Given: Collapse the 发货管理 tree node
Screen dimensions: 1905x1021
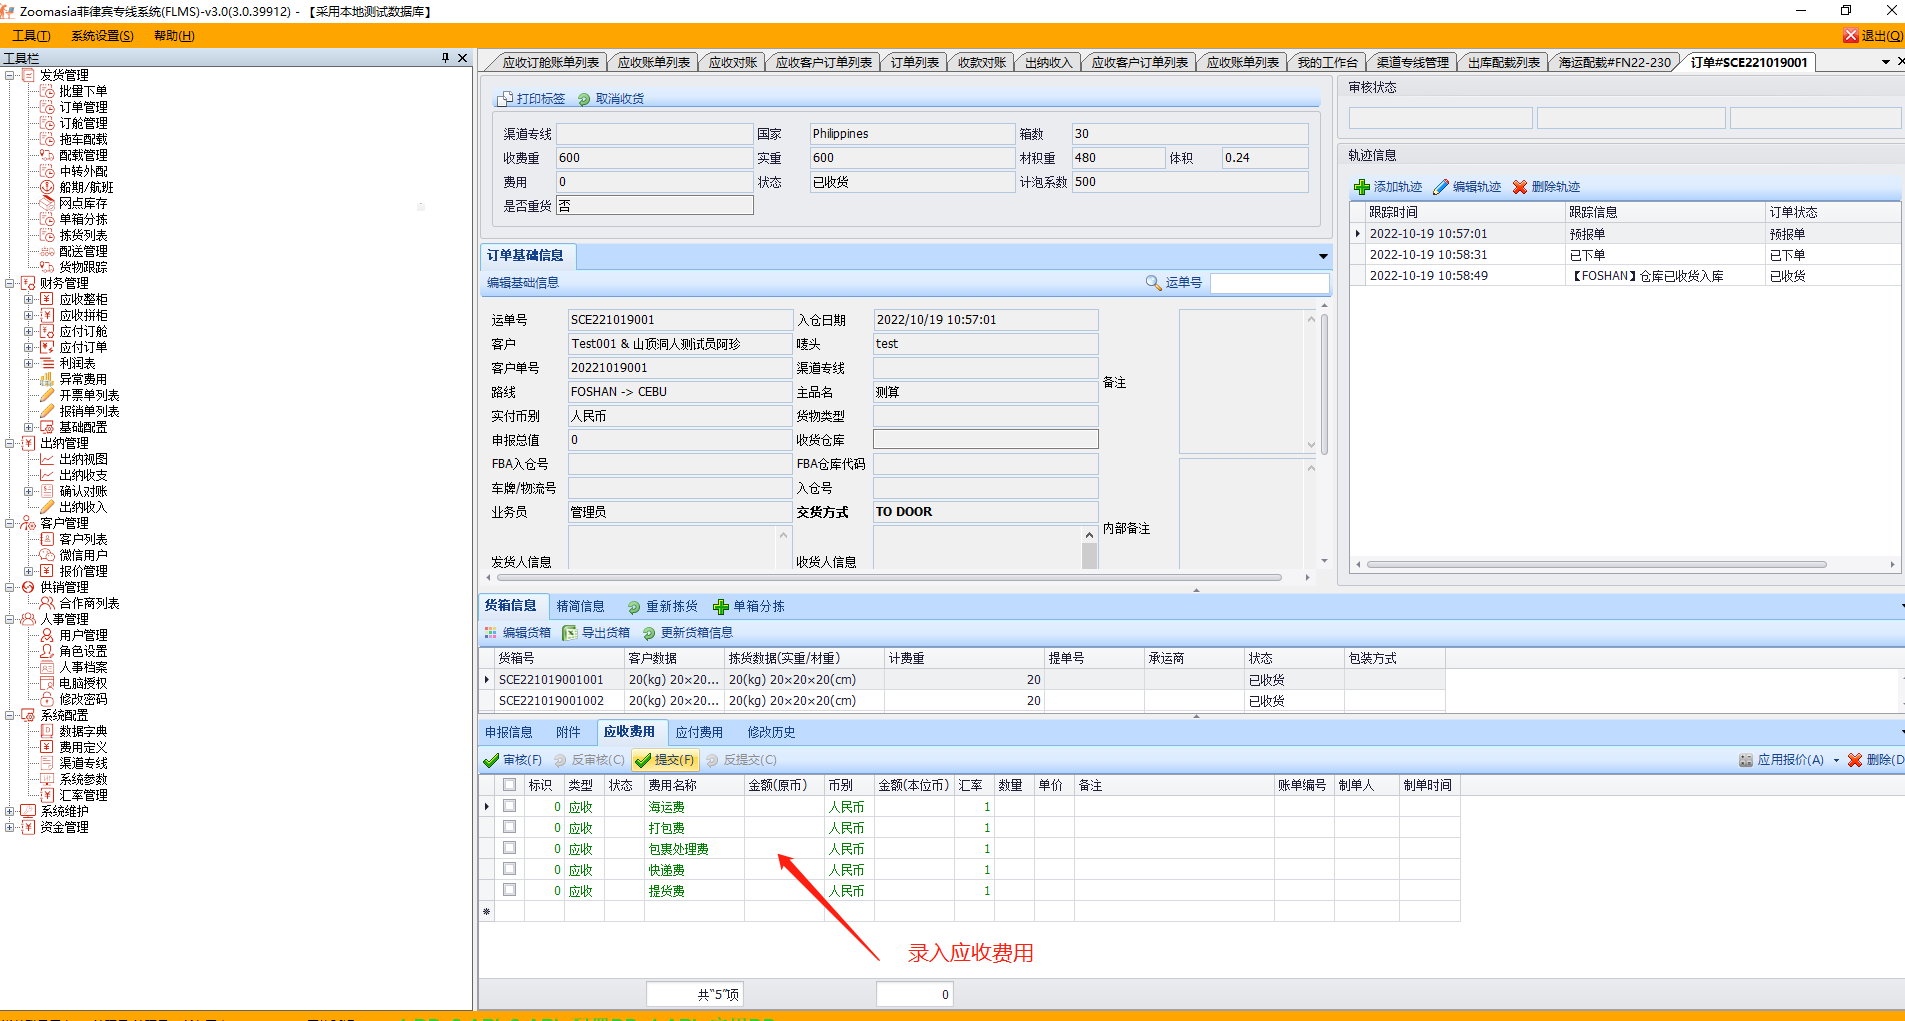Looking at the screenshot, I should click(10, 75).
